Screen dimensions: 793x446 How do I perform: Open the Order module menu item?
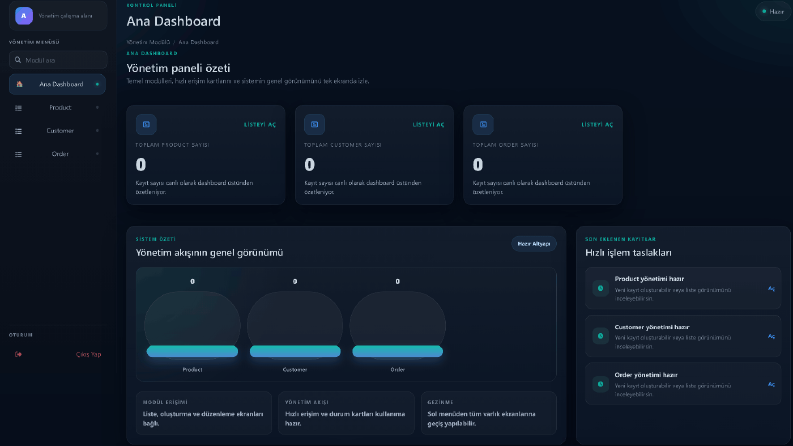pos(57,154)
